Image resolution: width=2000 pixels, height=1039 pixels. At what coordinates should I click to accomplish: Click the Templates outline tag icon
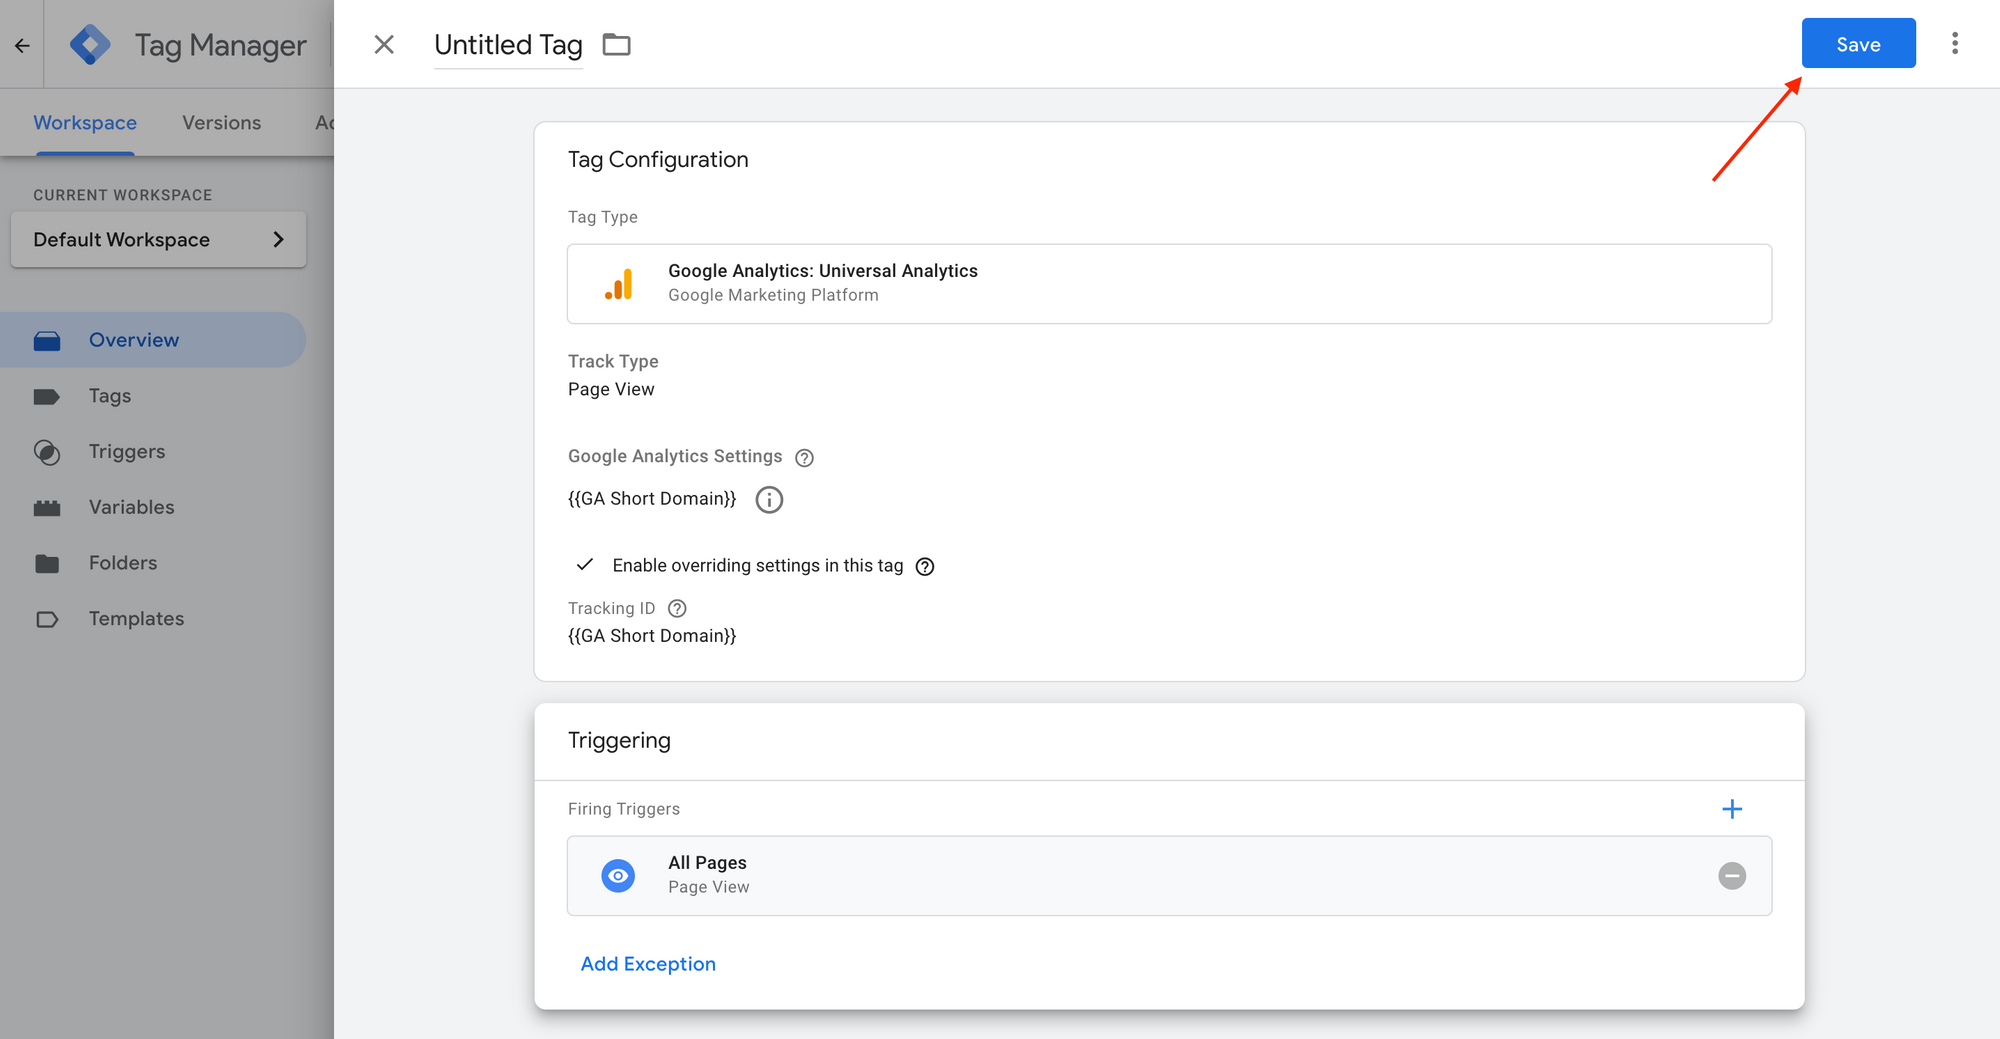coord(47,620)
